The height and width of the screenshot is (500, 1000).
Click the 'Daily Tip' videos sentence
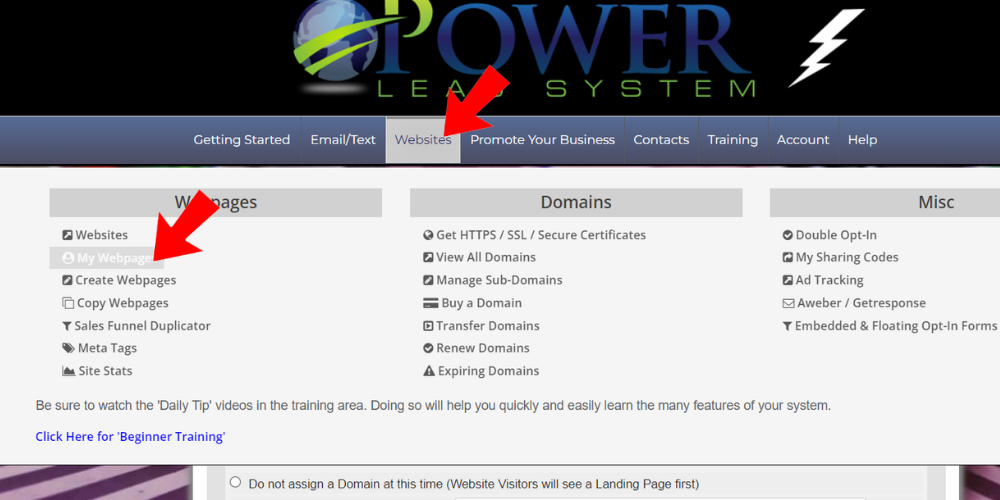click(x=434, y=406)
